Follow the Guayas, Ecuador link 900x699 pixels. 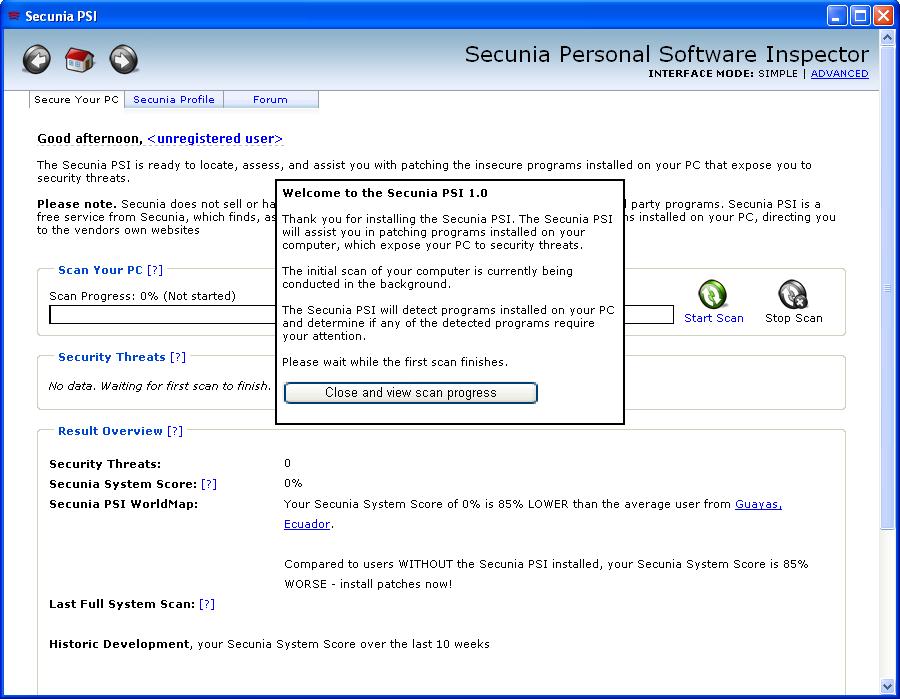pyautogui.click(x=758, y=504)
